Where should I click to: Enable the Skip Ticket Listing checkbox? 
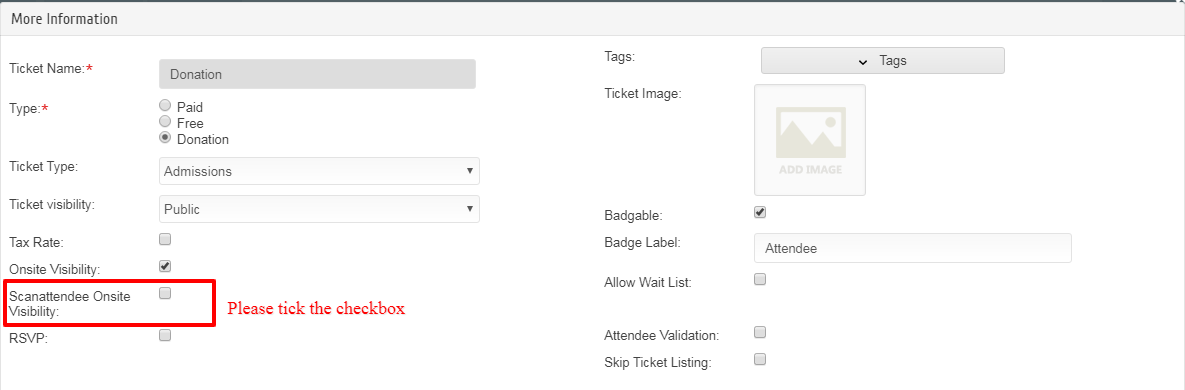coord(760,359)
